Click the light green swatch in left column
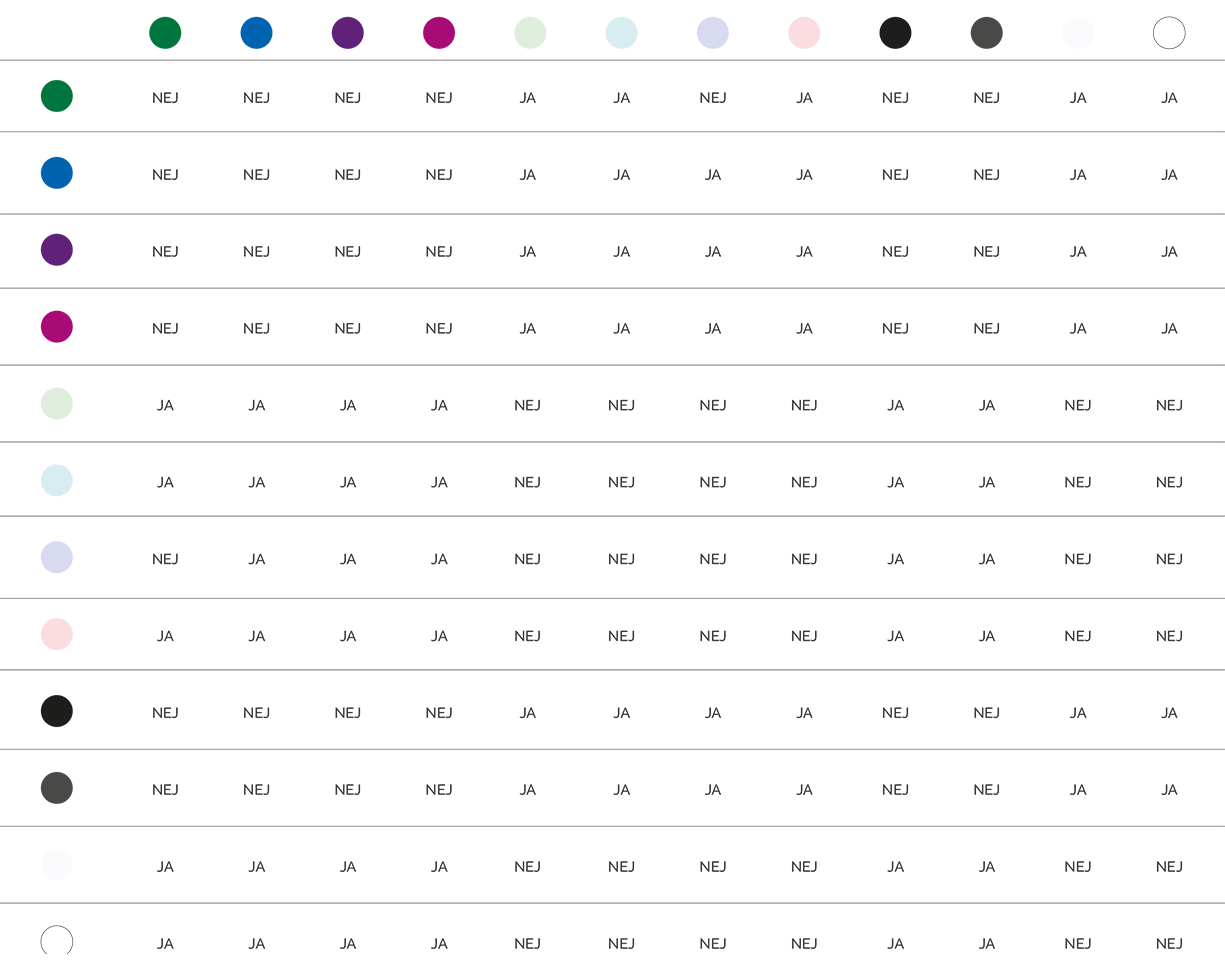Screen dimensions: 1225x970 pos(57,404)
